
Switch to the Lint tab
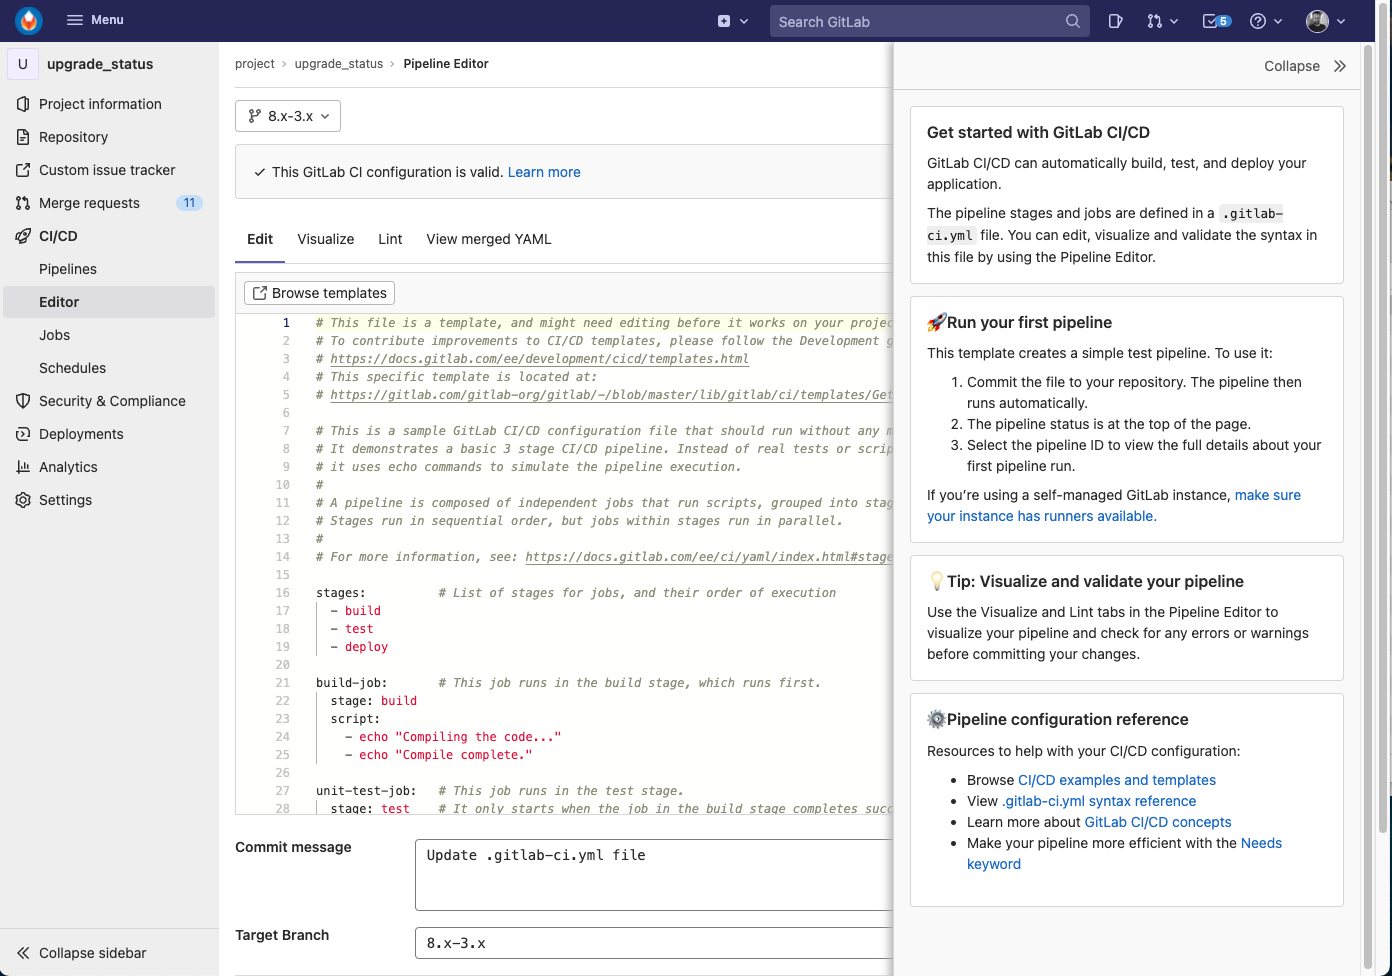pos(390,239)
